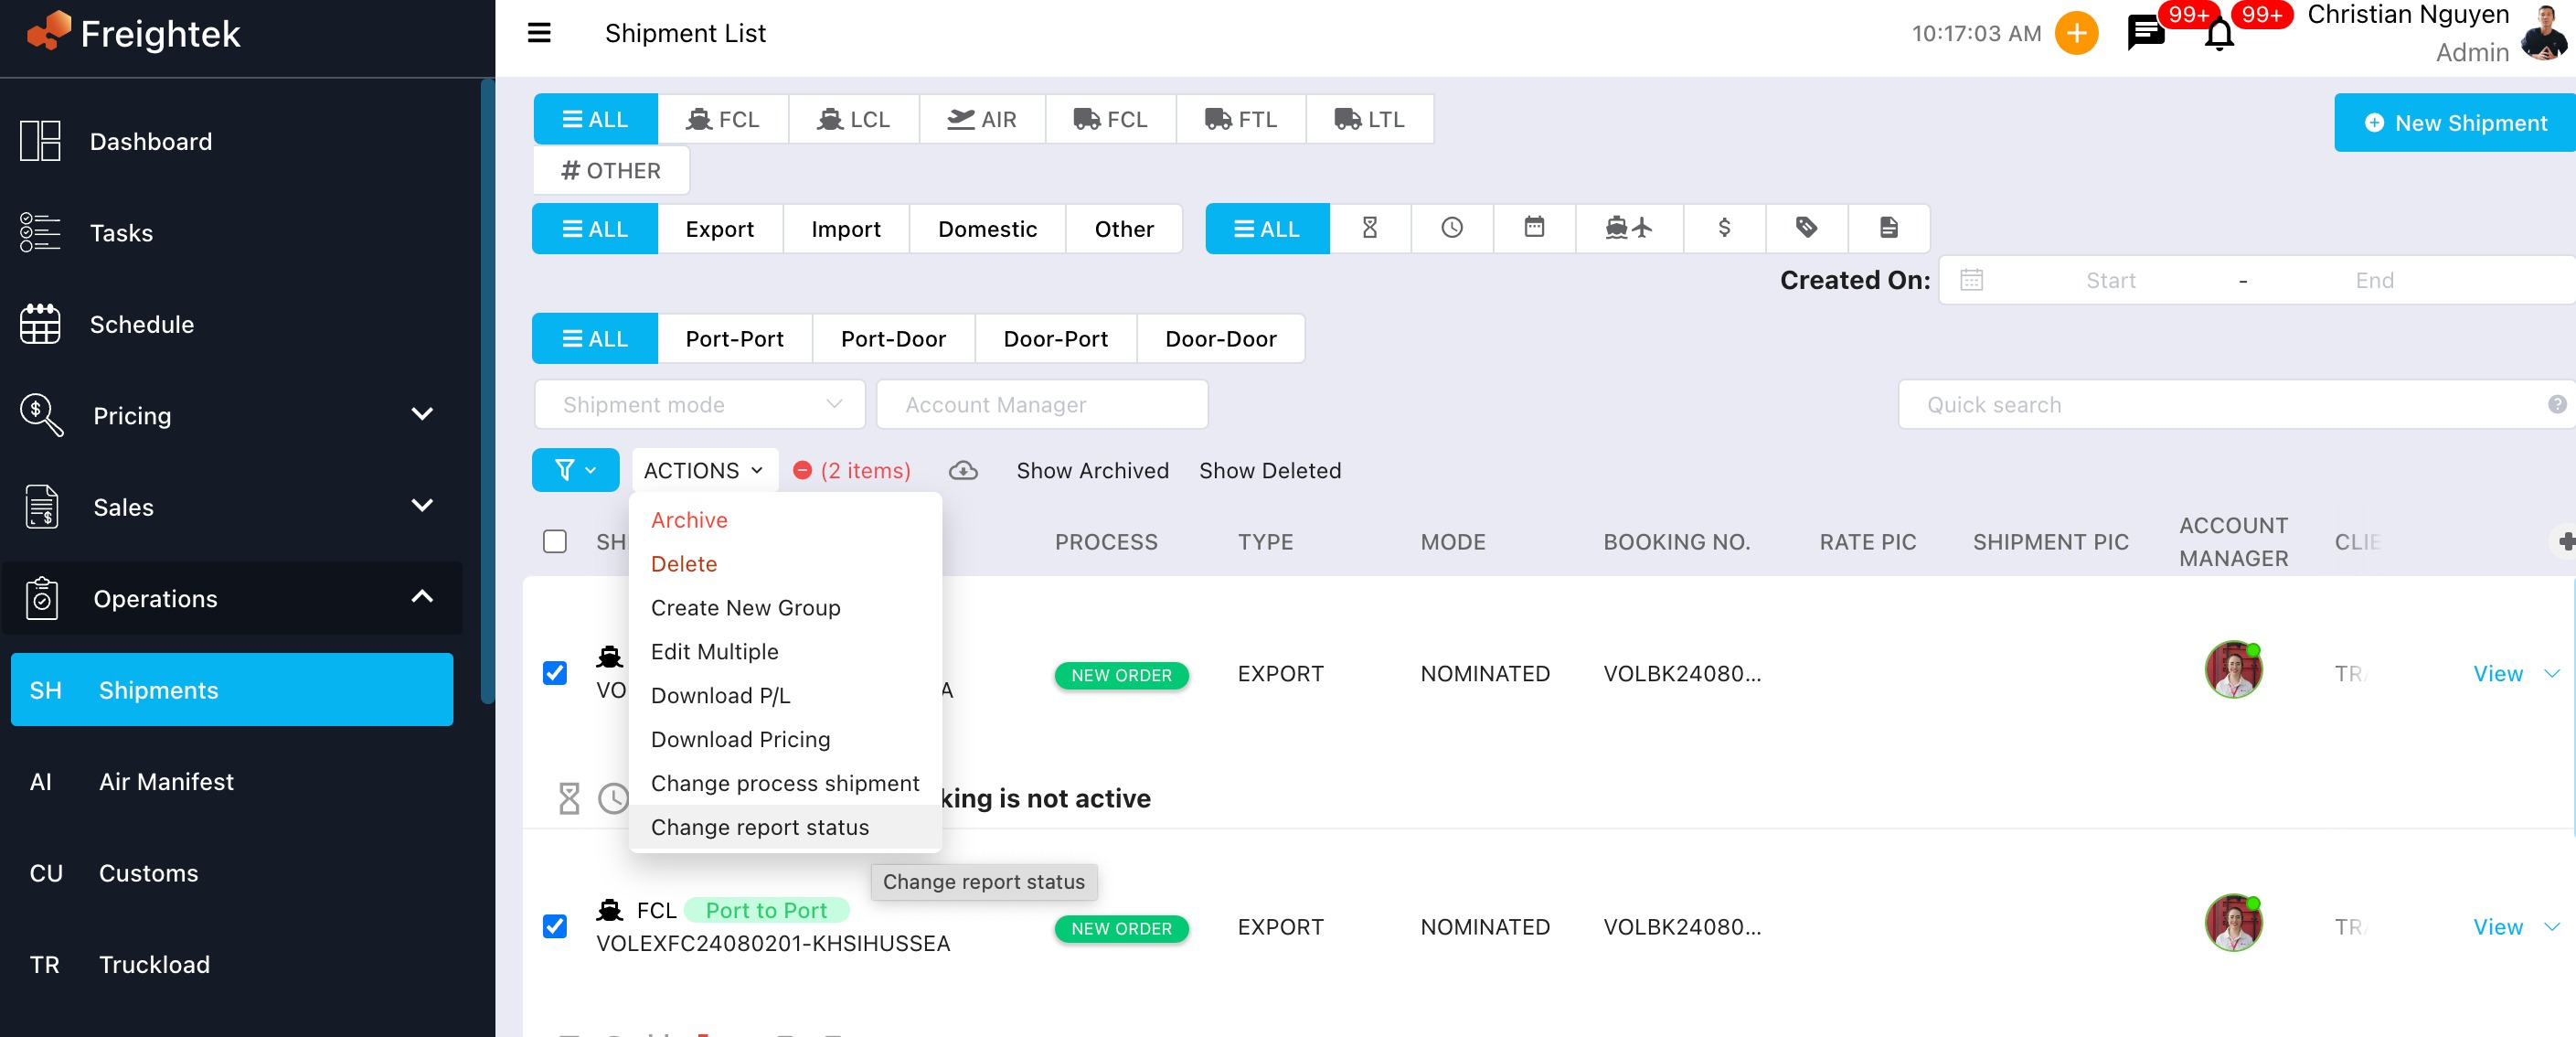Viewport: 2576px width, 1037px height.
Task: Open the blue filter dropdown button
Action: click(574, 470)
